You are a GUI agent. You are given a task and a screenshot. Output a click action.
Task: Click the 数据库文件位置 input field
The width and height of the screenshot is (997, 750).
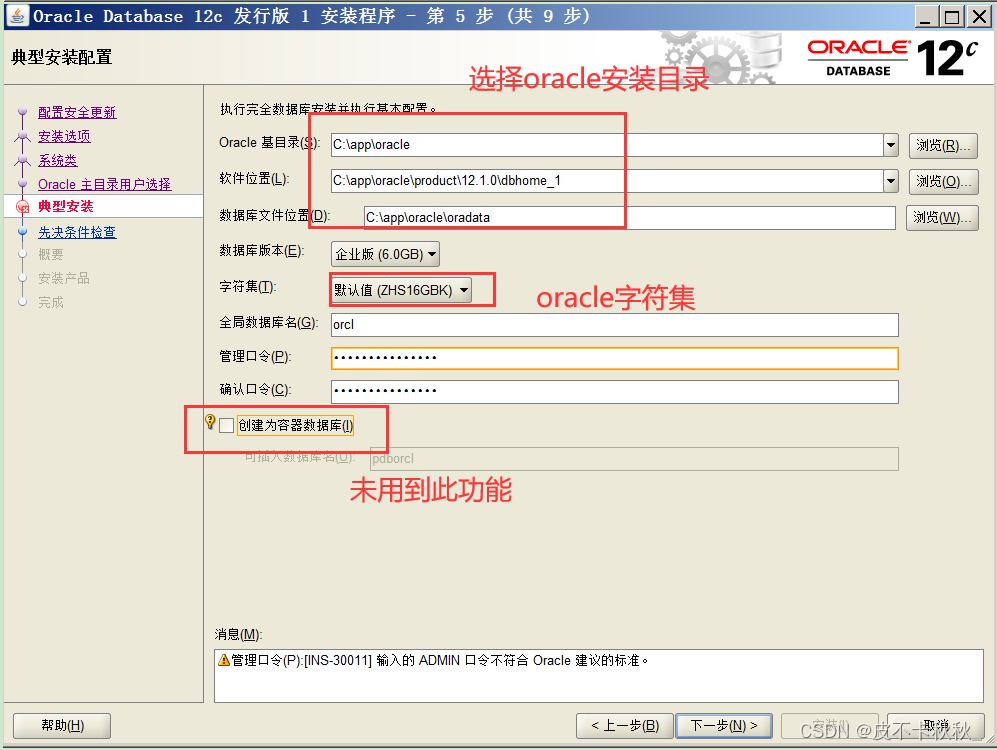click(629, 217)
